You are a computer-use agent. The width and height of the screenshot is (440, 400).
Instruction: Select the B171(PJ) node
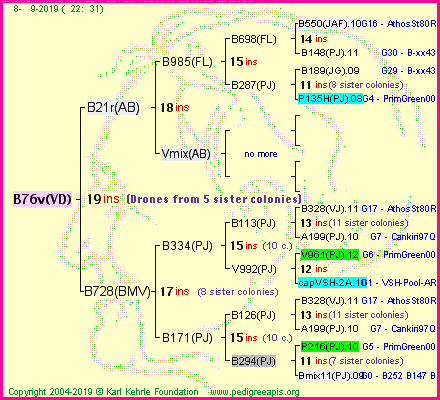(187, 338)
